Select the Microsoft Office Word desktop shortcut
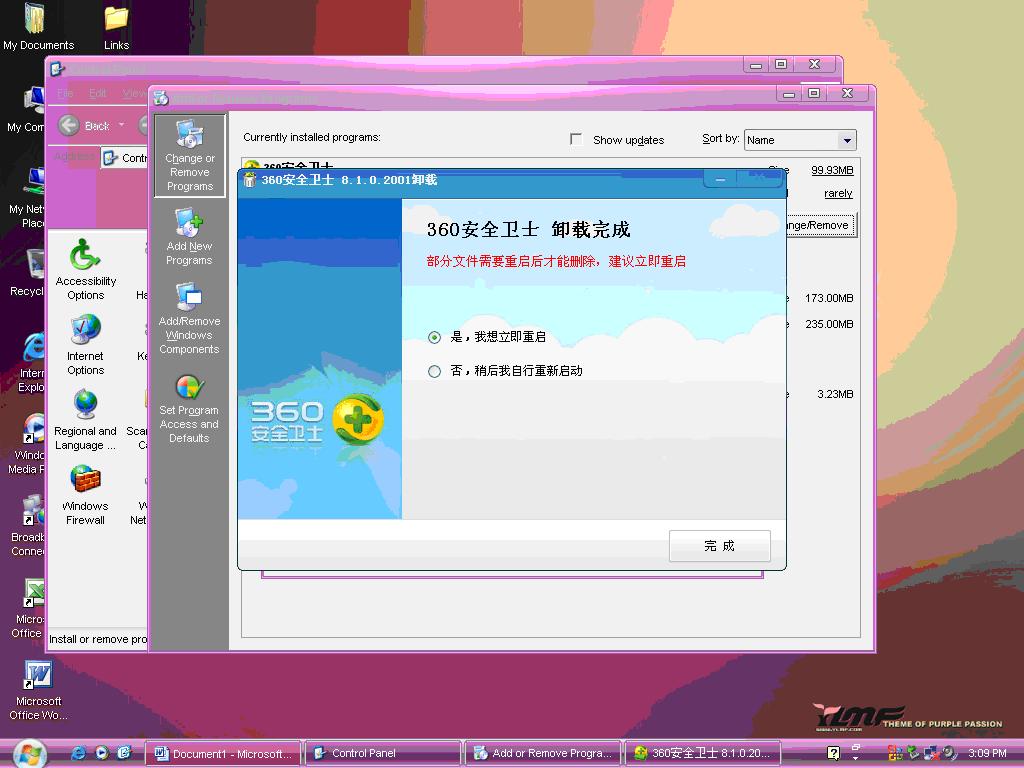Viewport: 1024px width, 768px height. tap(38, 691)
